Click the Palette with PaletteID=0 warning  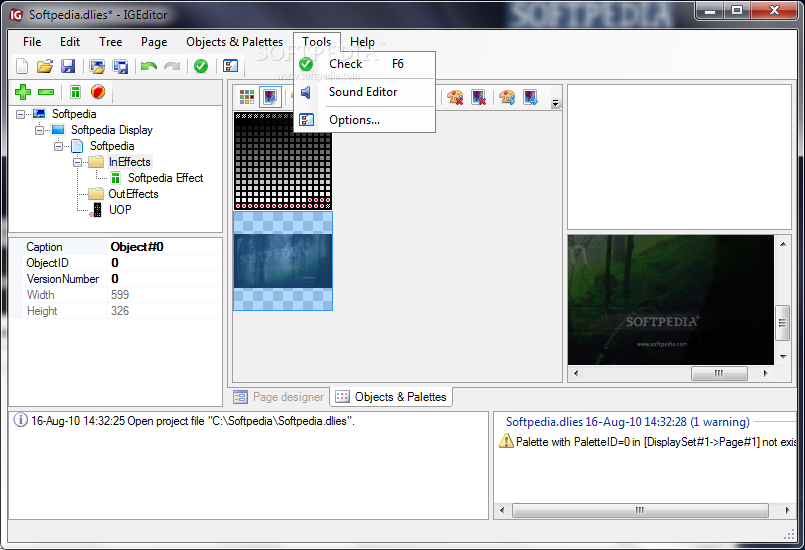click(648, 442)
